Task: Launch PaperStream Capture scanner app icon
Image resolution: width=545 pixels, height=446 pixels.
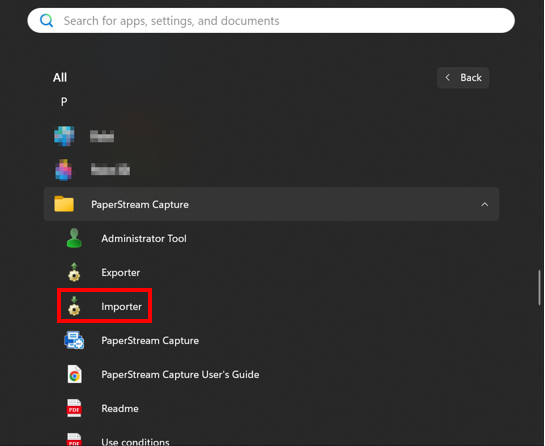Action: tap(74, 340)
